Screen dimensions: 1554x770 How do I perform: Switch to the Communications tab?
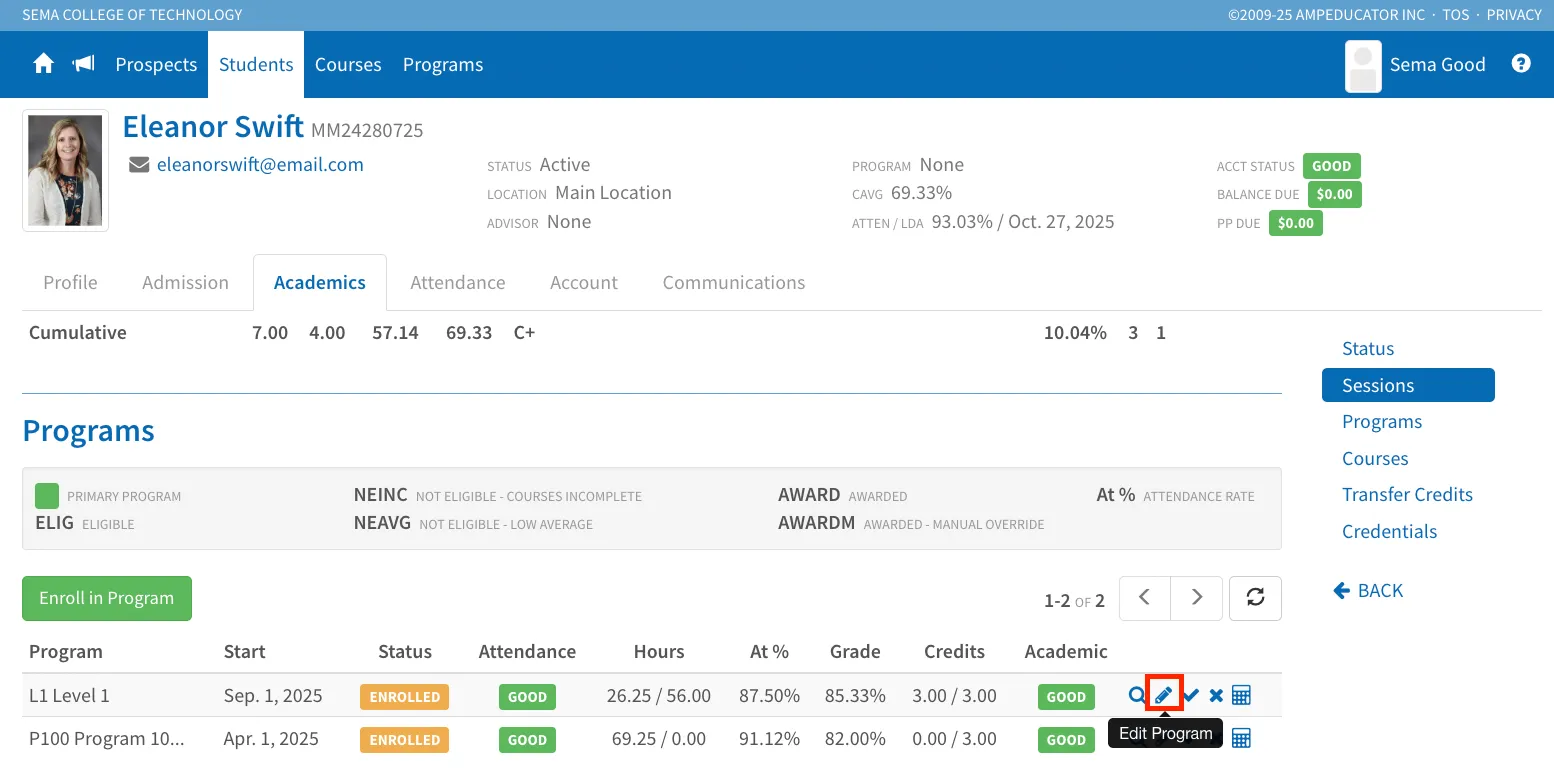click(x=734, y=282)
